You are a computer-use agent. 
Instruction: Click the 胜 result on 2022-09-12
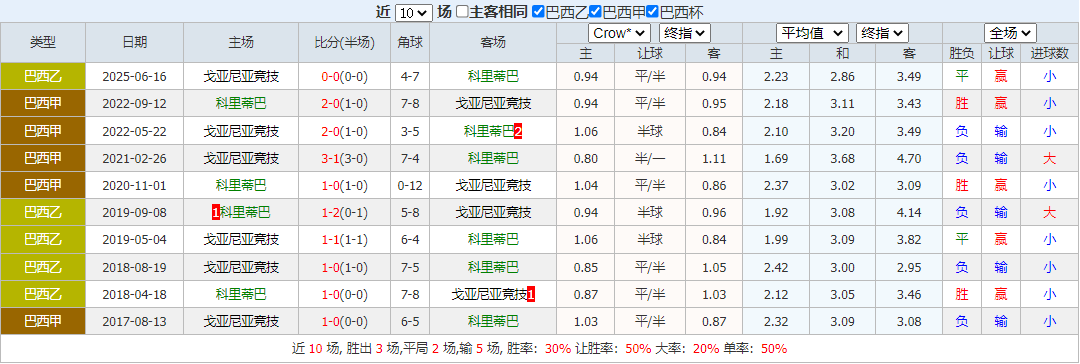(x=962, y=104)
